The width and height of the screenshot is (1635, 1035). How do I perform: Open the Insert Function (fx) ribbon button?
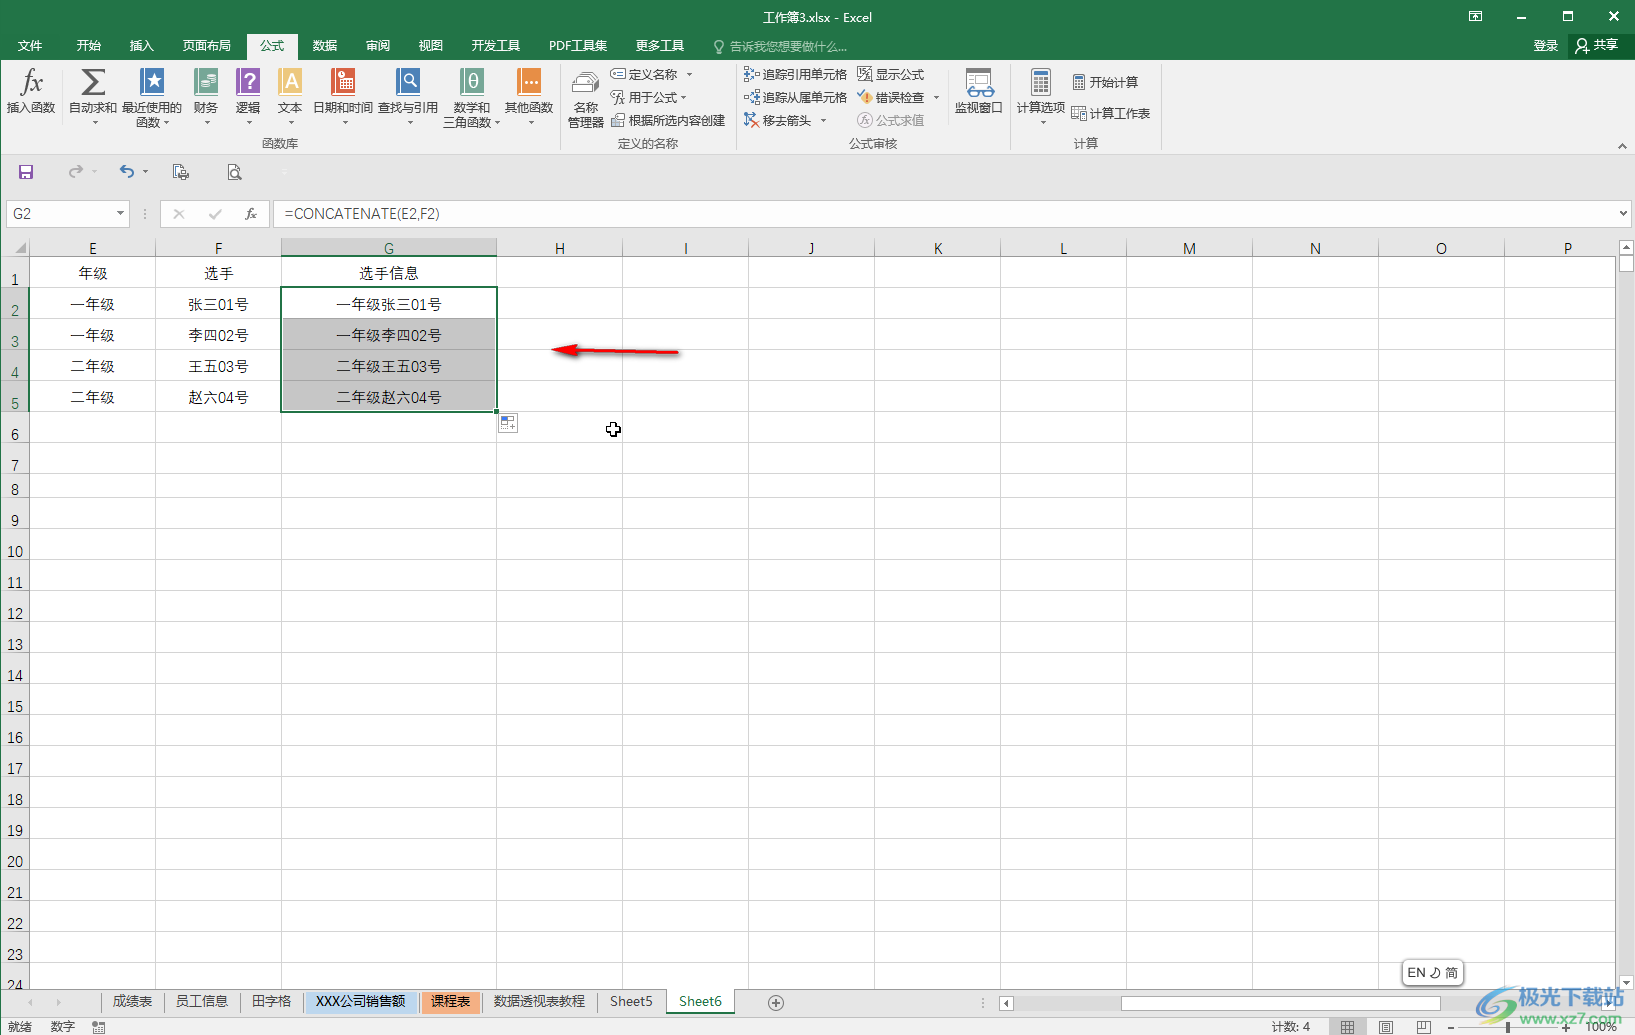point(31,91)
